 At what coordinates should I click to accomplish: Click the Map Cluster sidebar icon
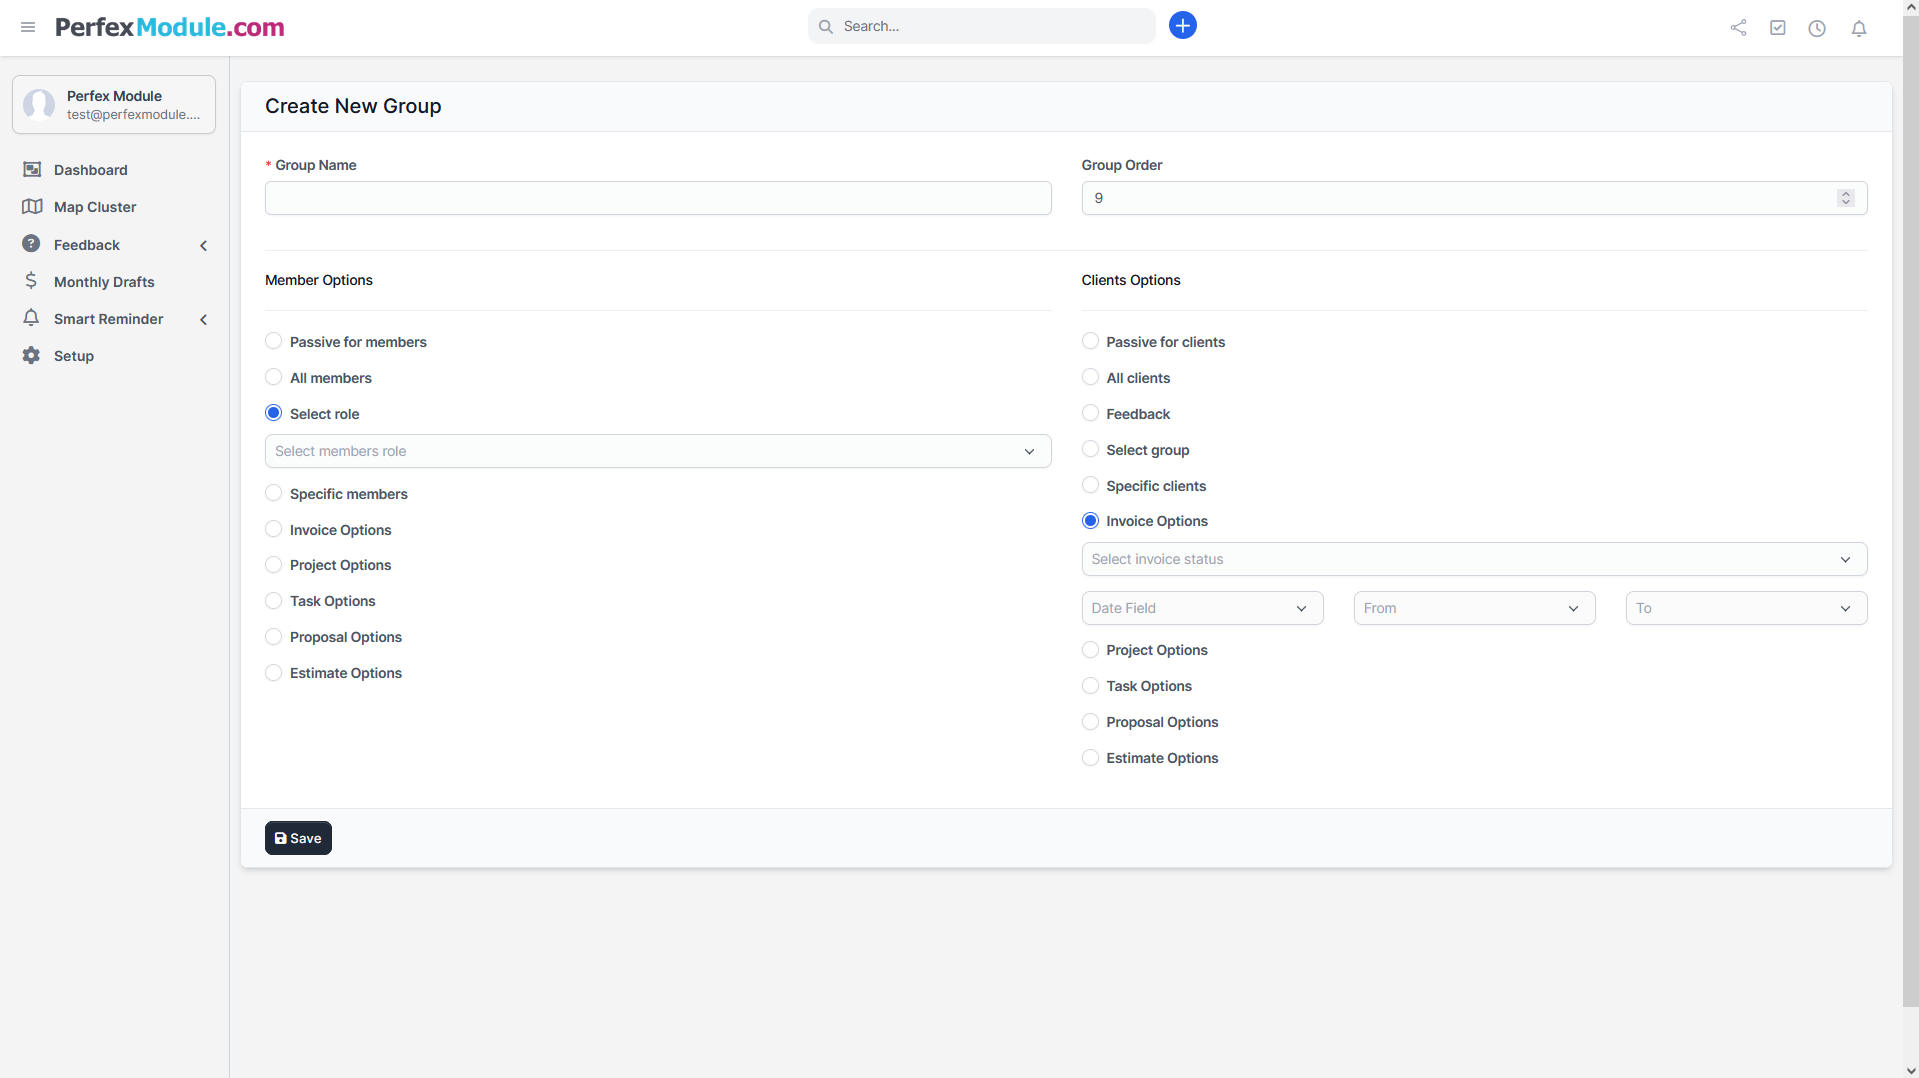[x=32, y=207]
